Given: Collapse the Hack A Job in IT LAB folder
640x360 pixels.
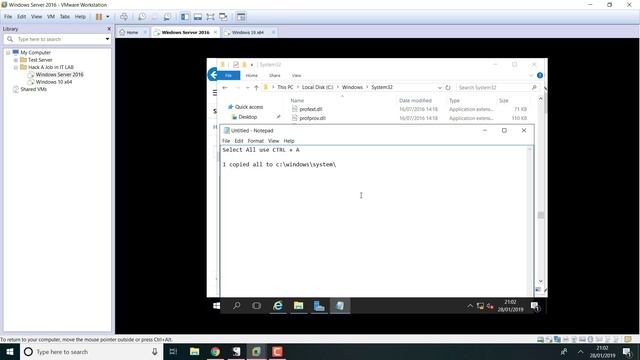Looking at the screenshot, I should (x=16, y=67).
